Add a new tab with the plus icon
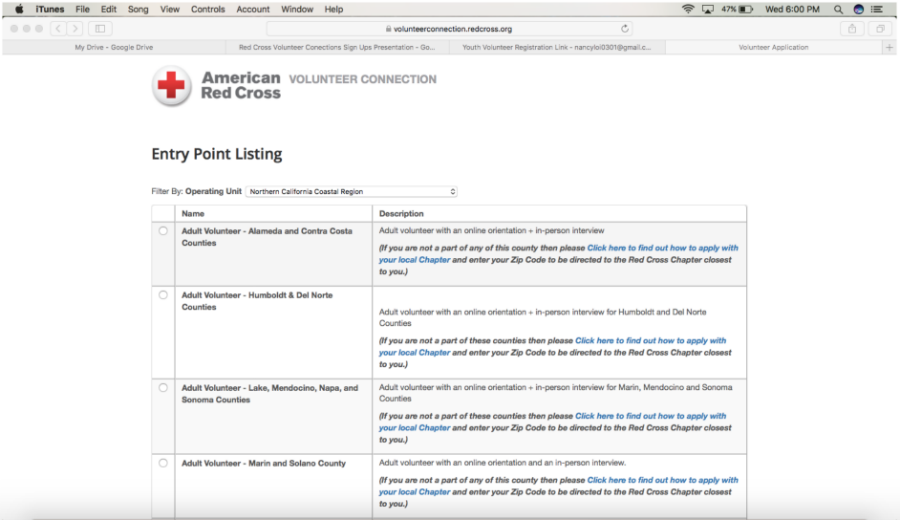The height and width of the screenshot is (520, 900). 889,47
